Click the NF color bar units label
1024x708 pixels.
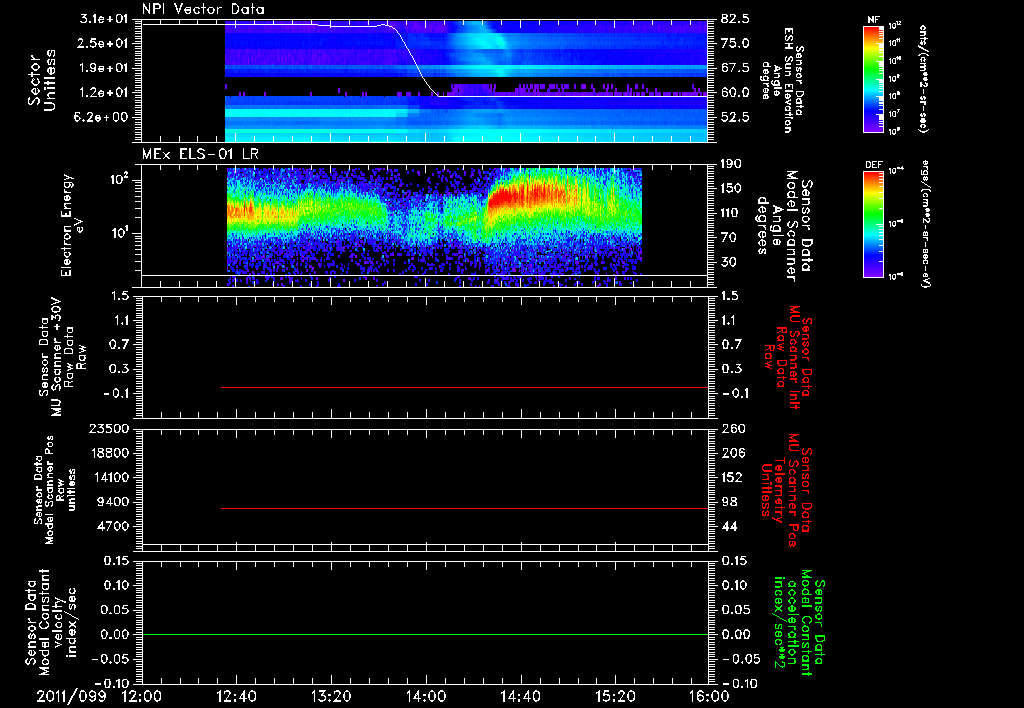(x=922, y=78)
